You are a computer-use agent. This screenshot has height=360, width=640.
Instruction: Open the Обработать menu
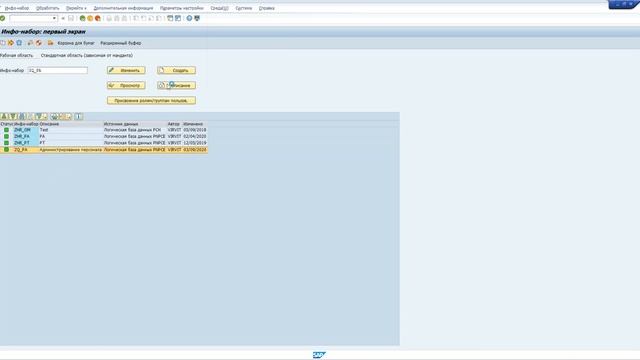[x=47, y=8]
